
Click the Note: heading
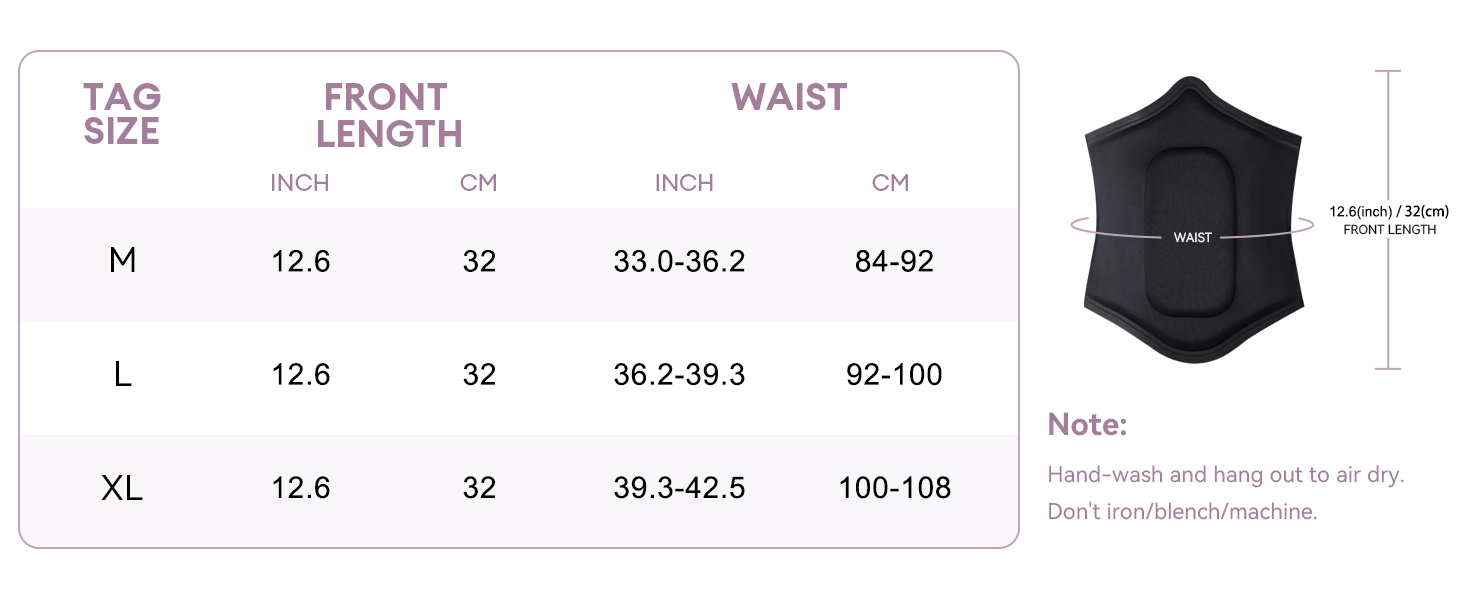point(1087,425)
